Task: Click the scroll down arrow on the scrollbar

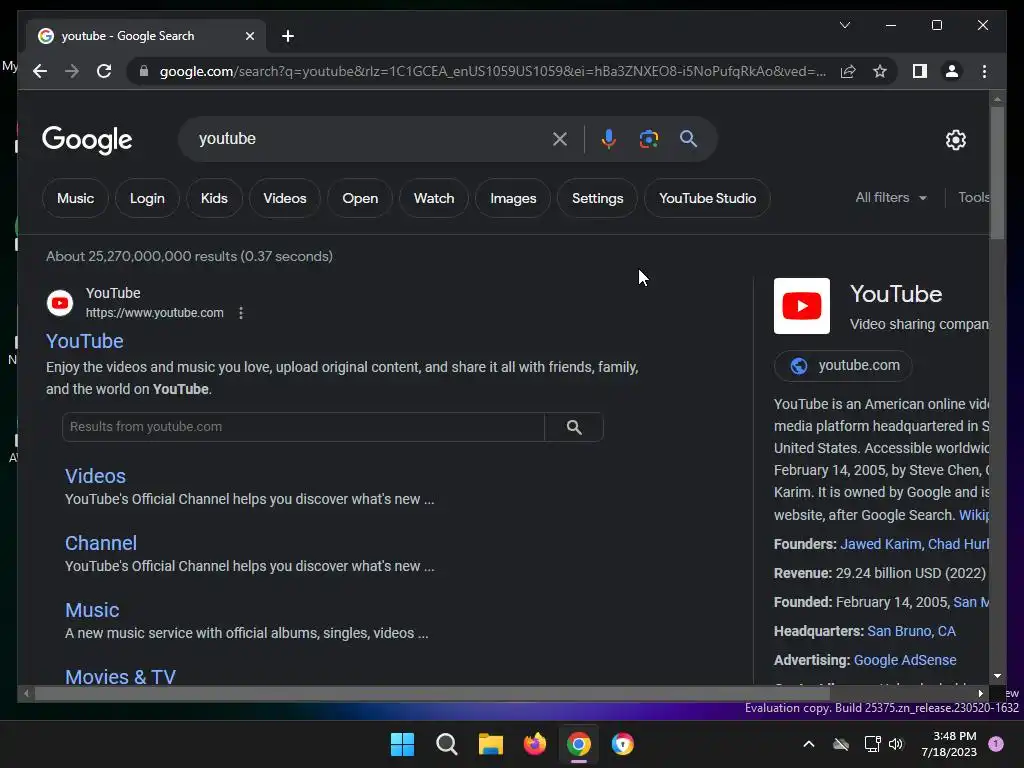Action: click(x=997, y=677)
